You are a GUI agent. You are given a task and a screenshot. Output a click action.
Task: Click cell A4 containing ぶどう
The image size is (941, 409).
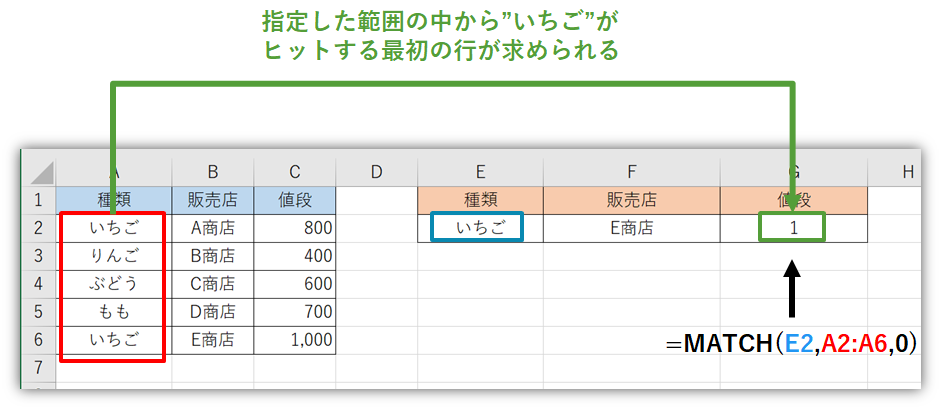[x=113, y=284]
